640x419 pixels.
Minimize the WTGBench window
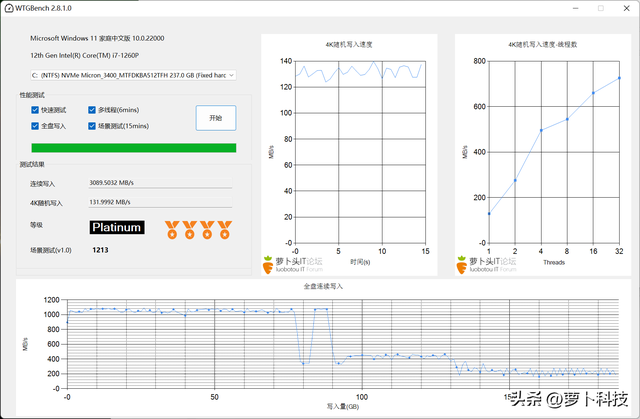pos(576,8)
